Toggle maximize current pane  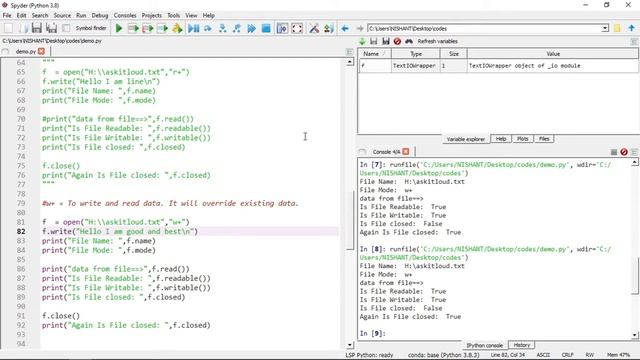(x=282, y=28)
